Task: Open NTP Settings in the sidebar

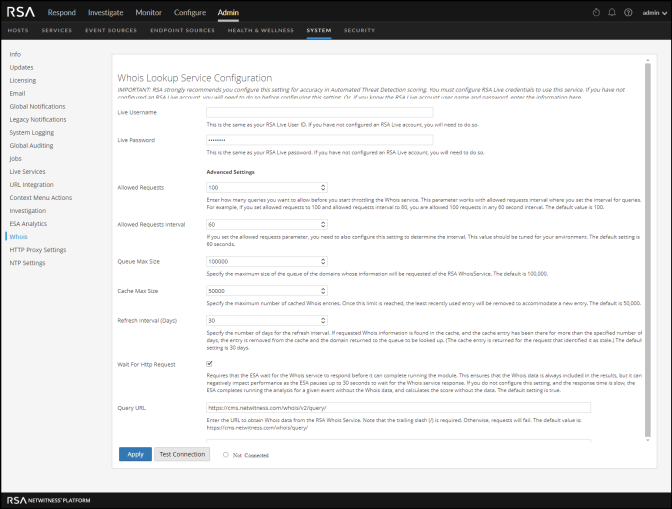Action: 27,263
